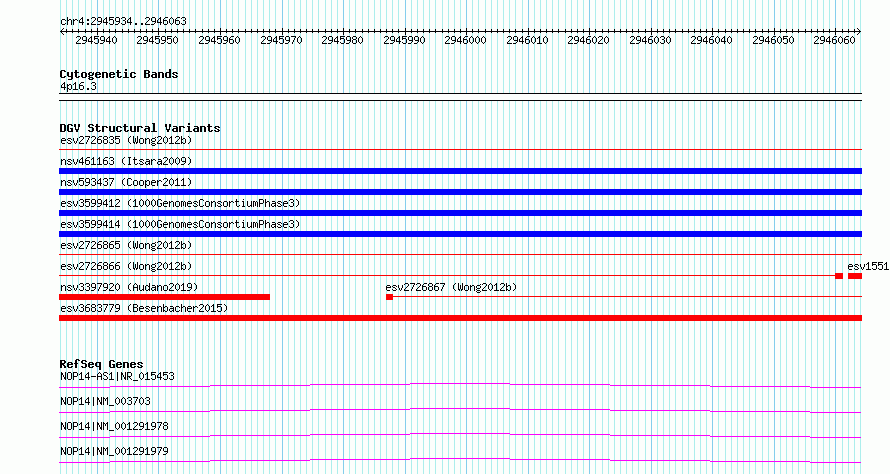Viewport: 890px width, 474px height.
Task: Open the NOP14|NM_001291979 gene label
Action: coord(114,451)
